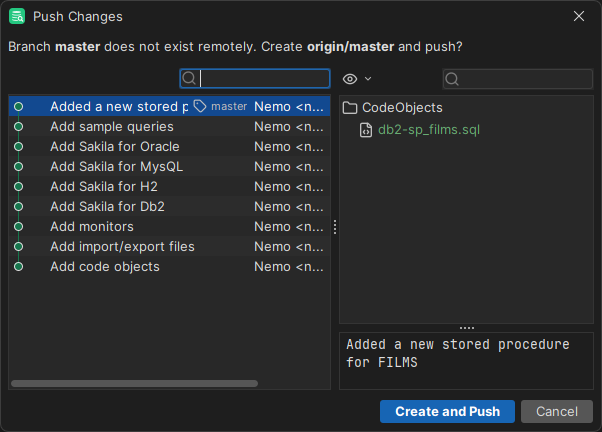Click the vertical splitter handle between panels
Viewport: 602px width, 432px height.
tap(335, 228)
